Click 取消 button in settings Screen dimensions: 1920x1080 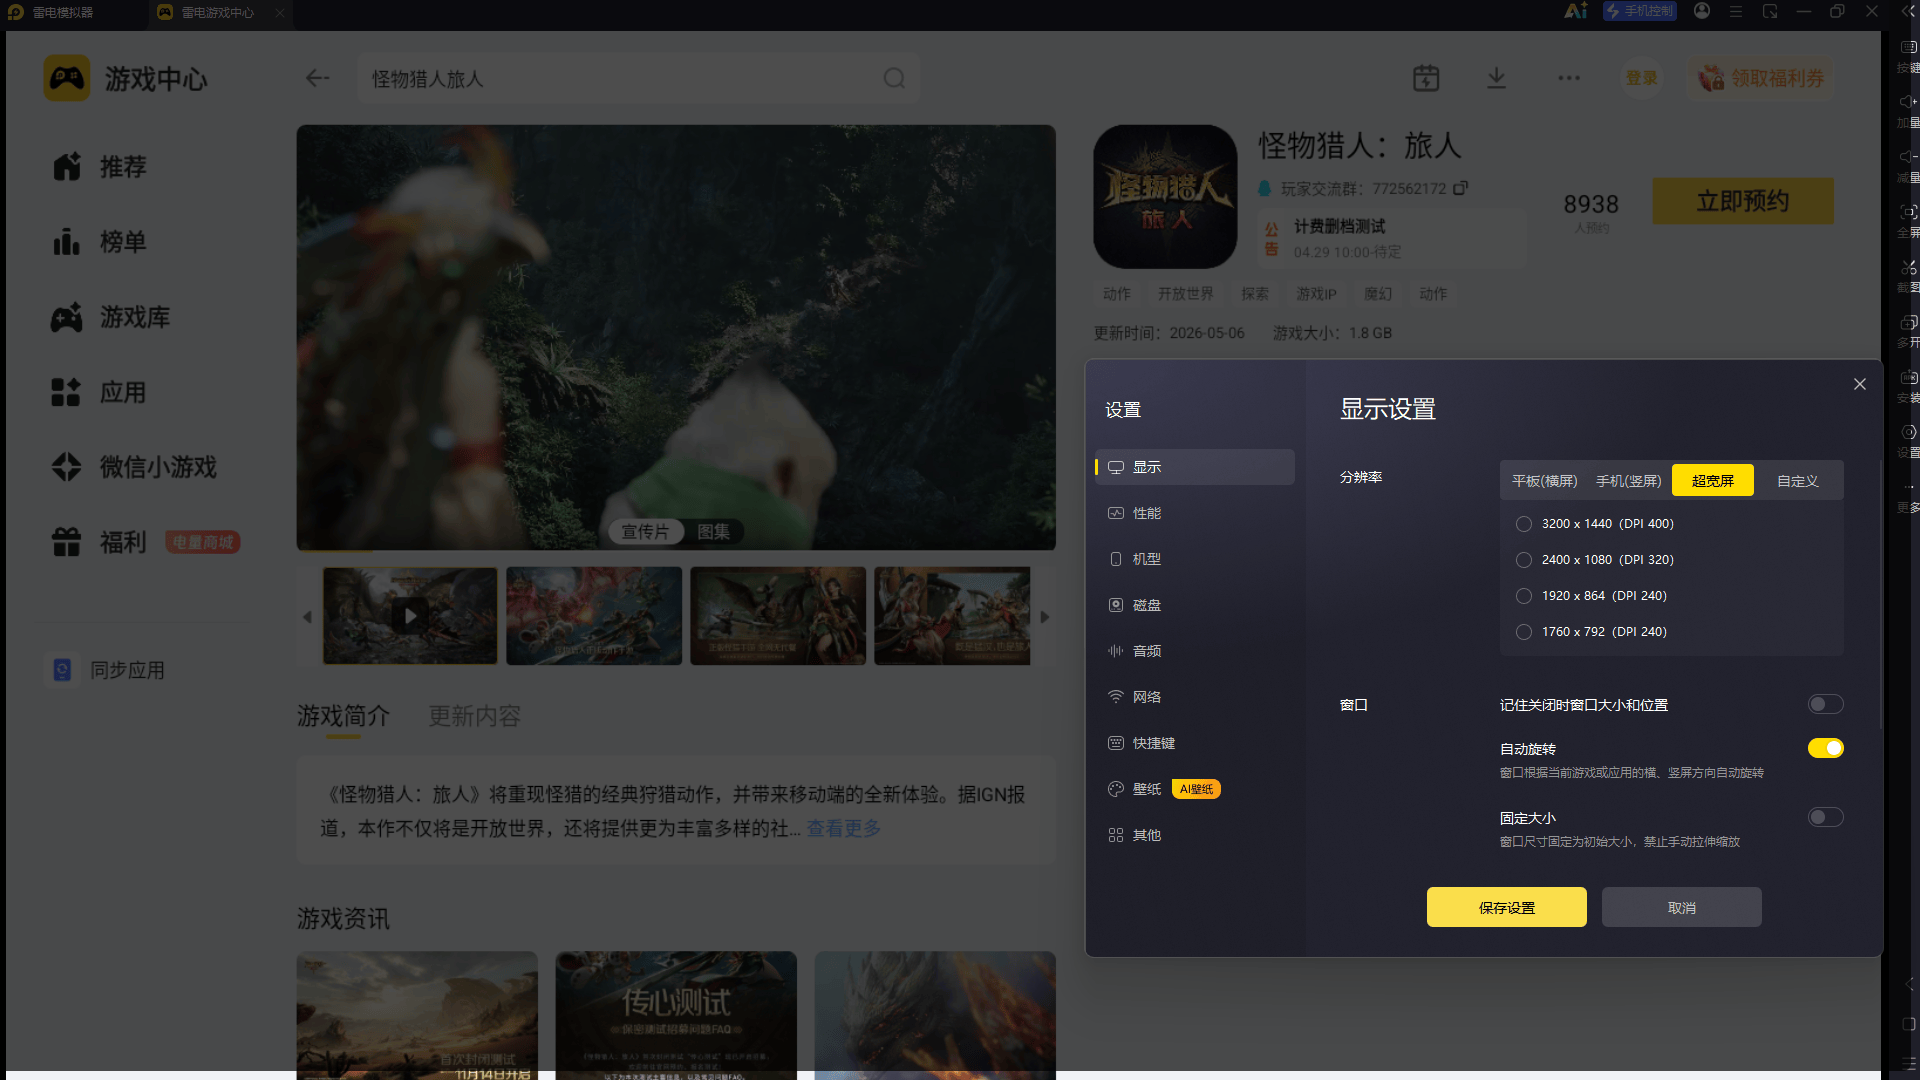[x=1682, y=907]
